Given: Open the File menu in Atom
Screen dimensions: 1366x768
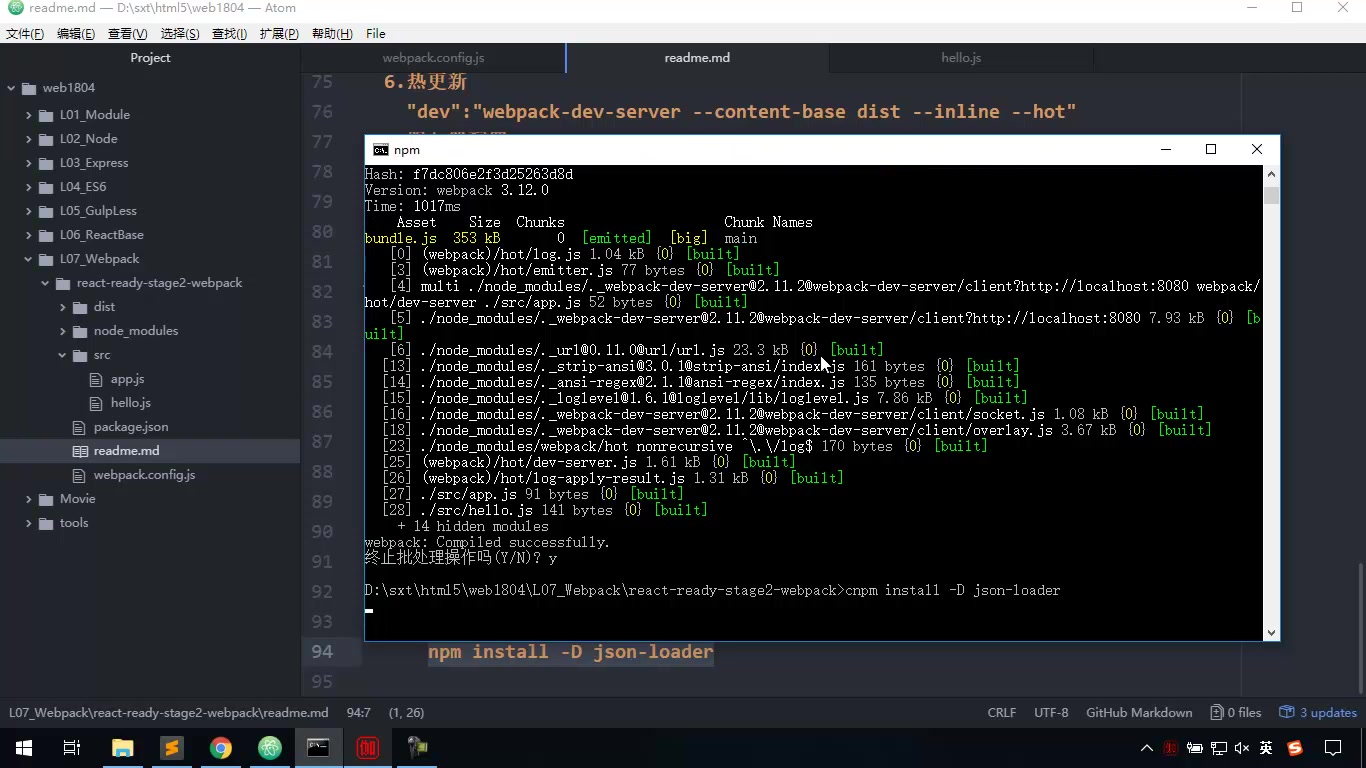Looking at the screenshot, I should [376, 33].
